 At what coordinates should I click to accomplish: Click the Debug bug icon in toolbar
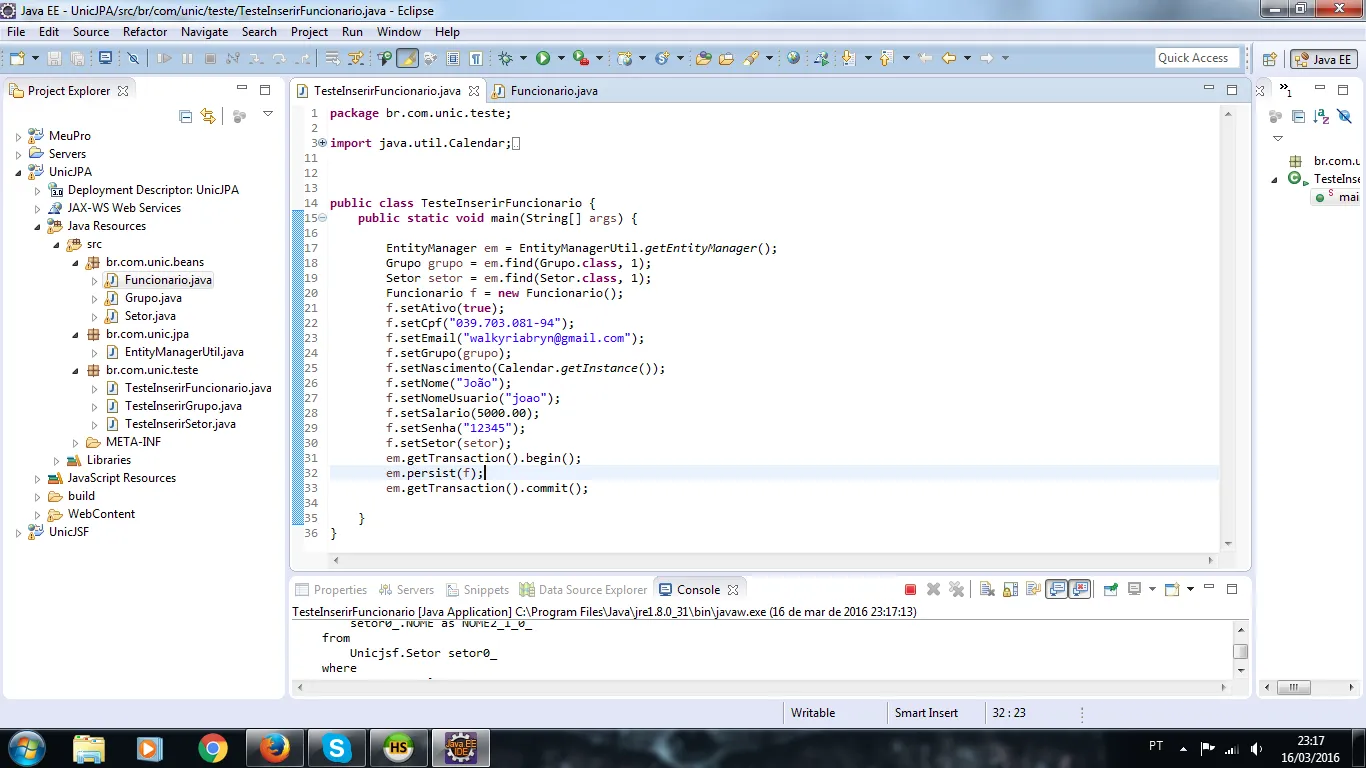[x=506, y=58]
